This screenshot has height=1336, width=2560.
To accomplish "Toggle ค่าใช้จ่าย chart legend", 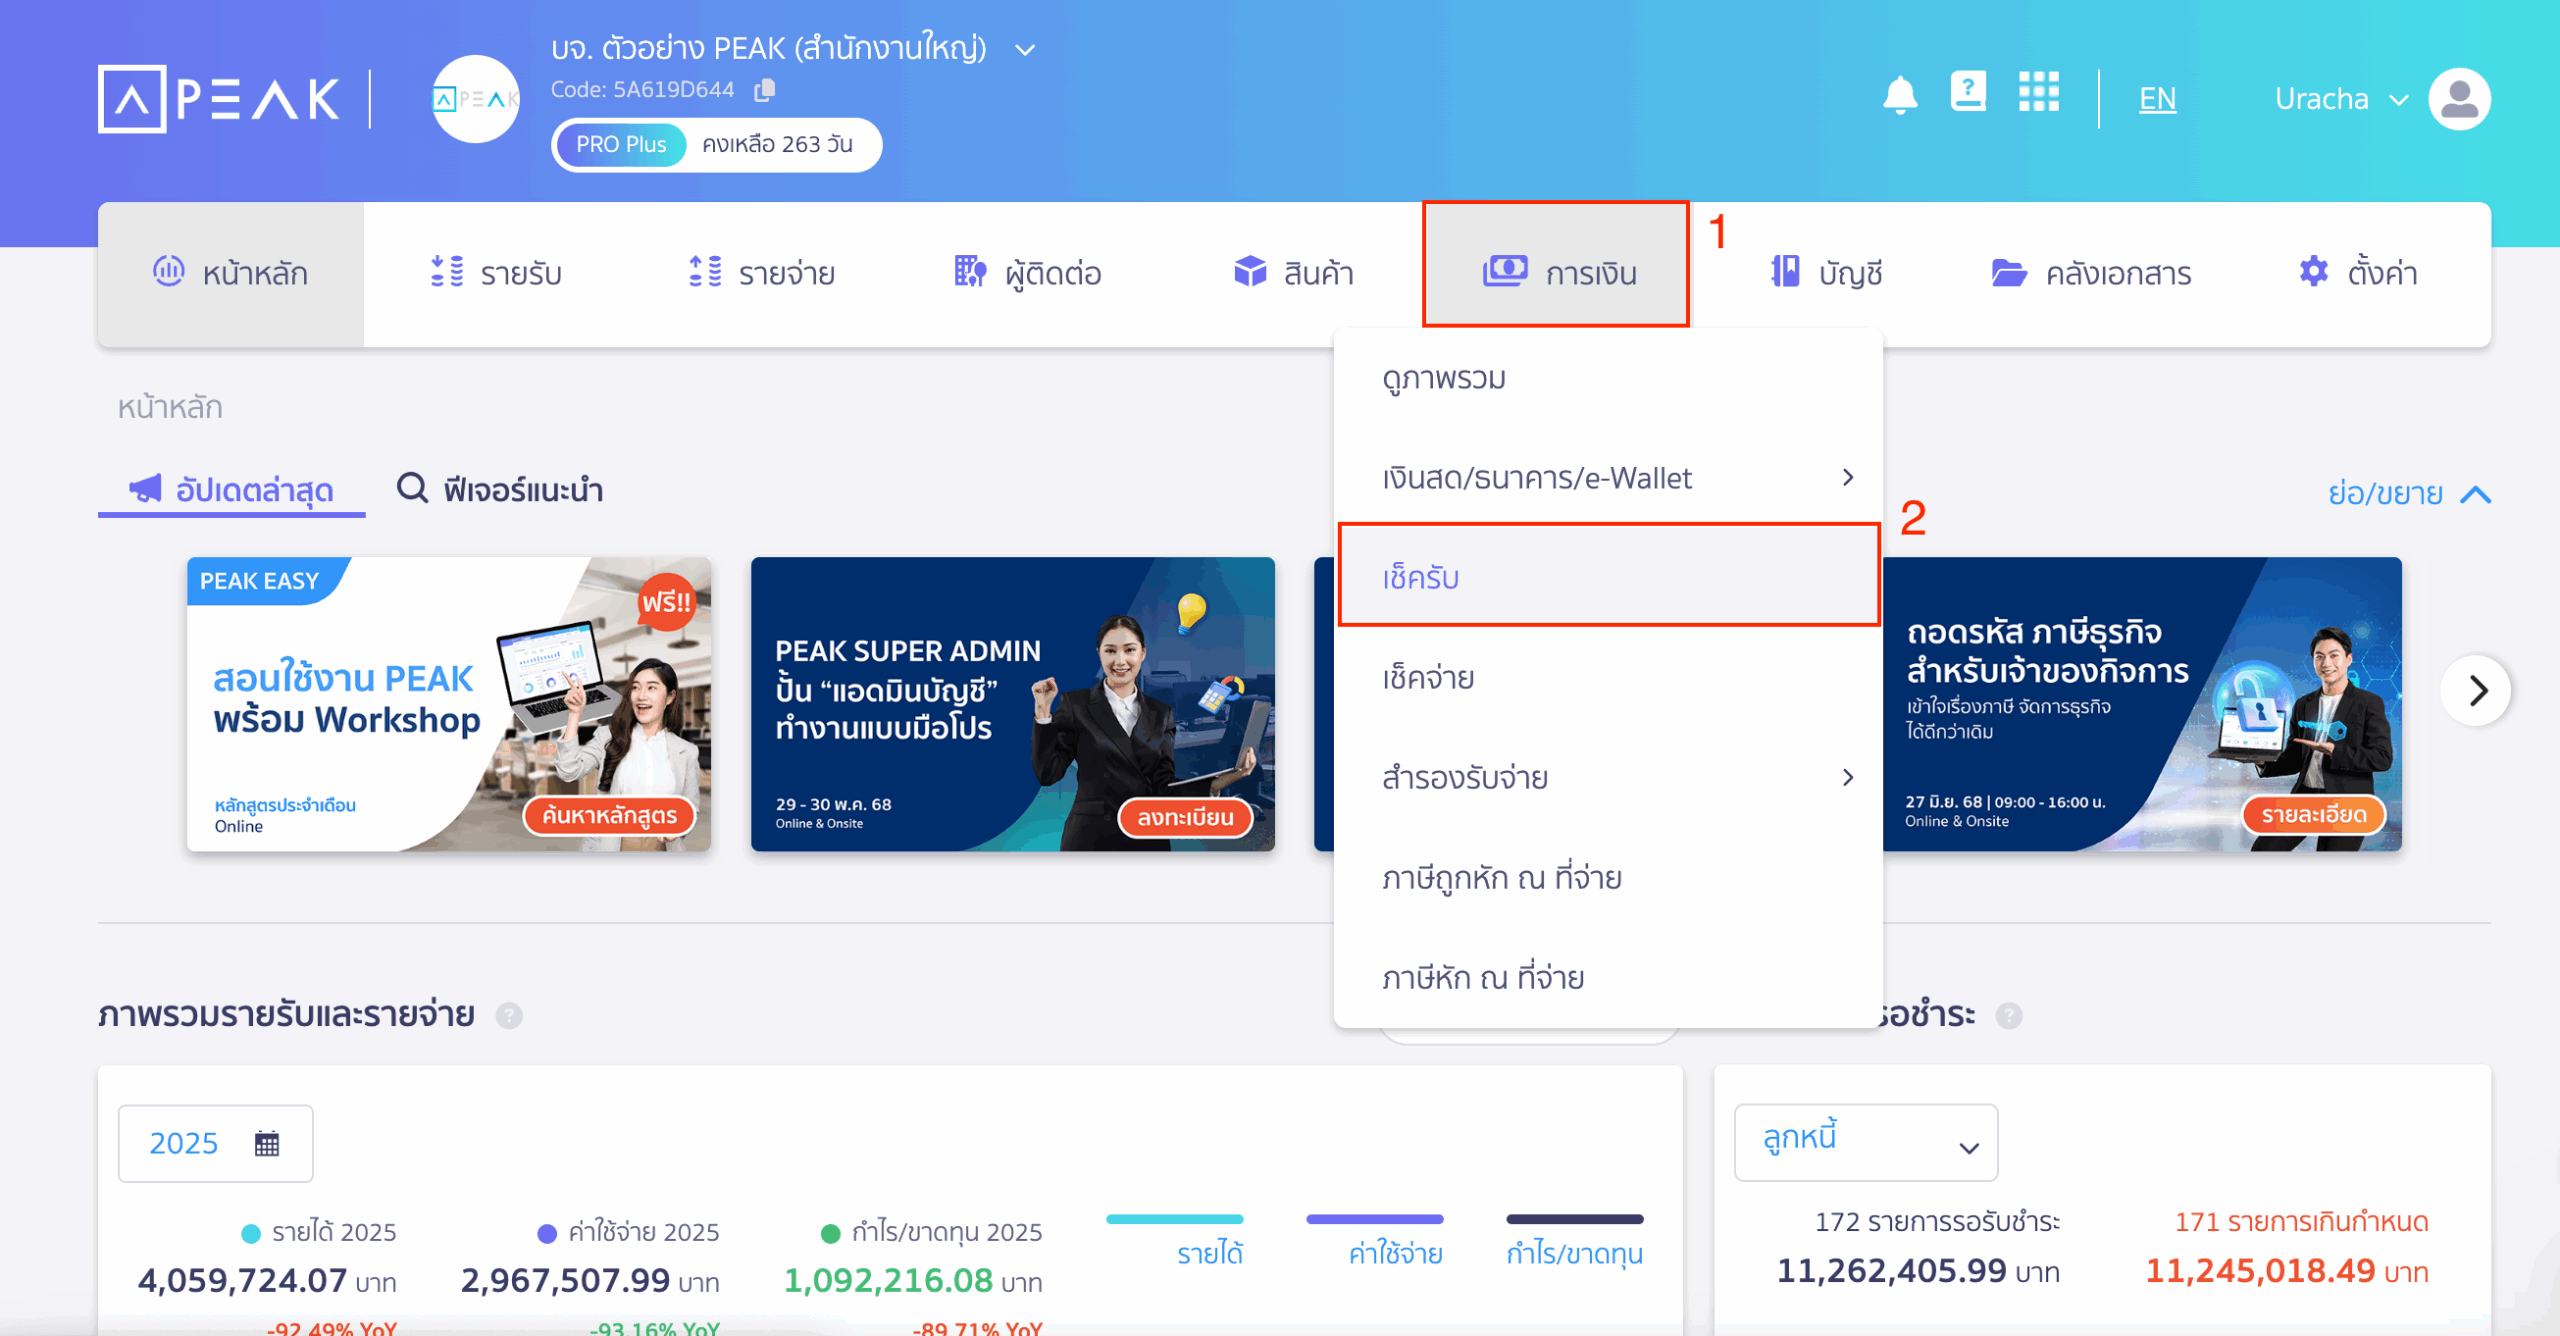I will tap(1375, 1242).
